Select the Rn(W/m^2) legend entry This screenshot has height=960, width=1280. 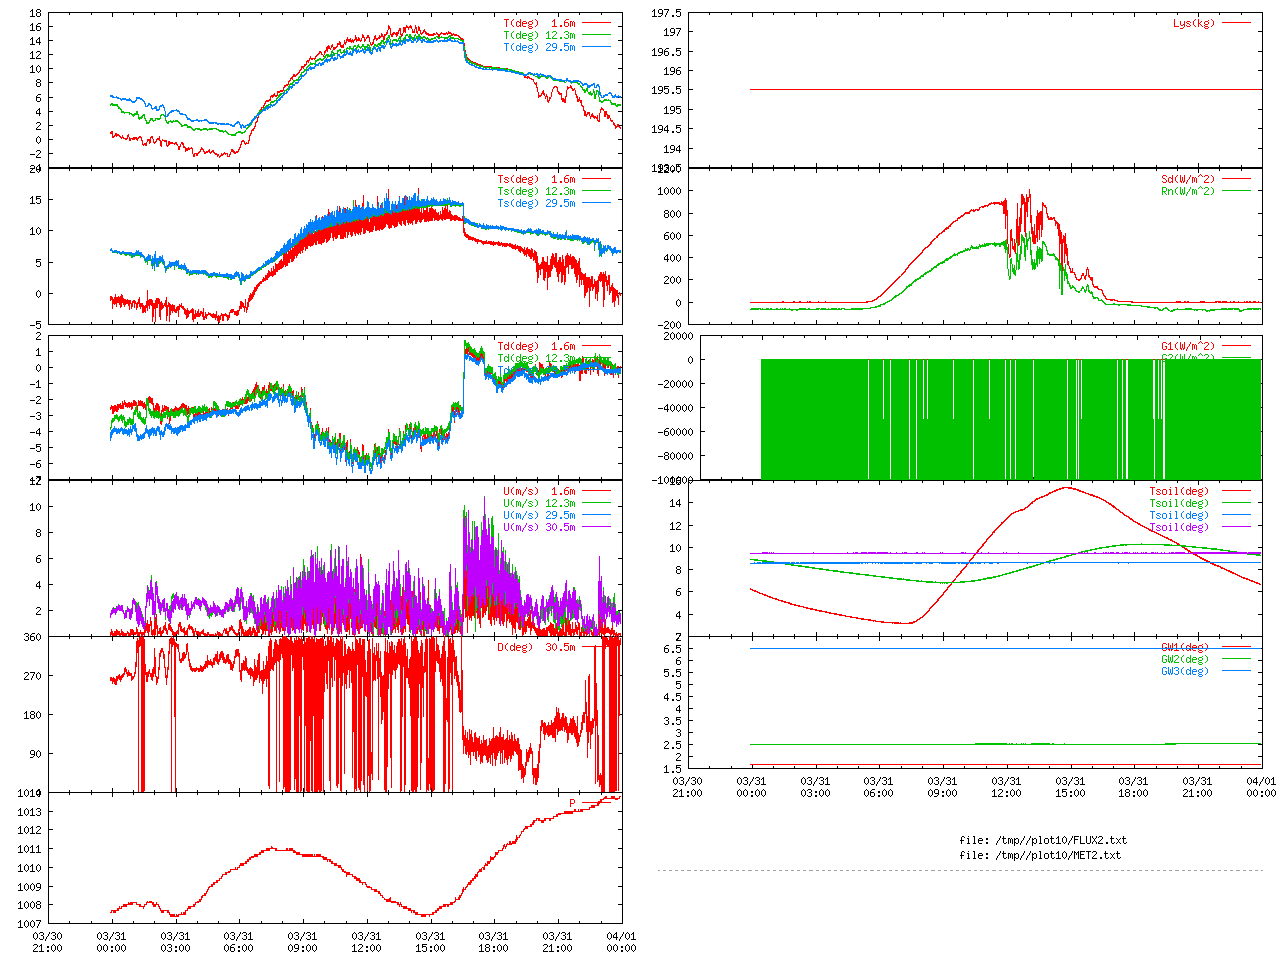click(1188, 192)
